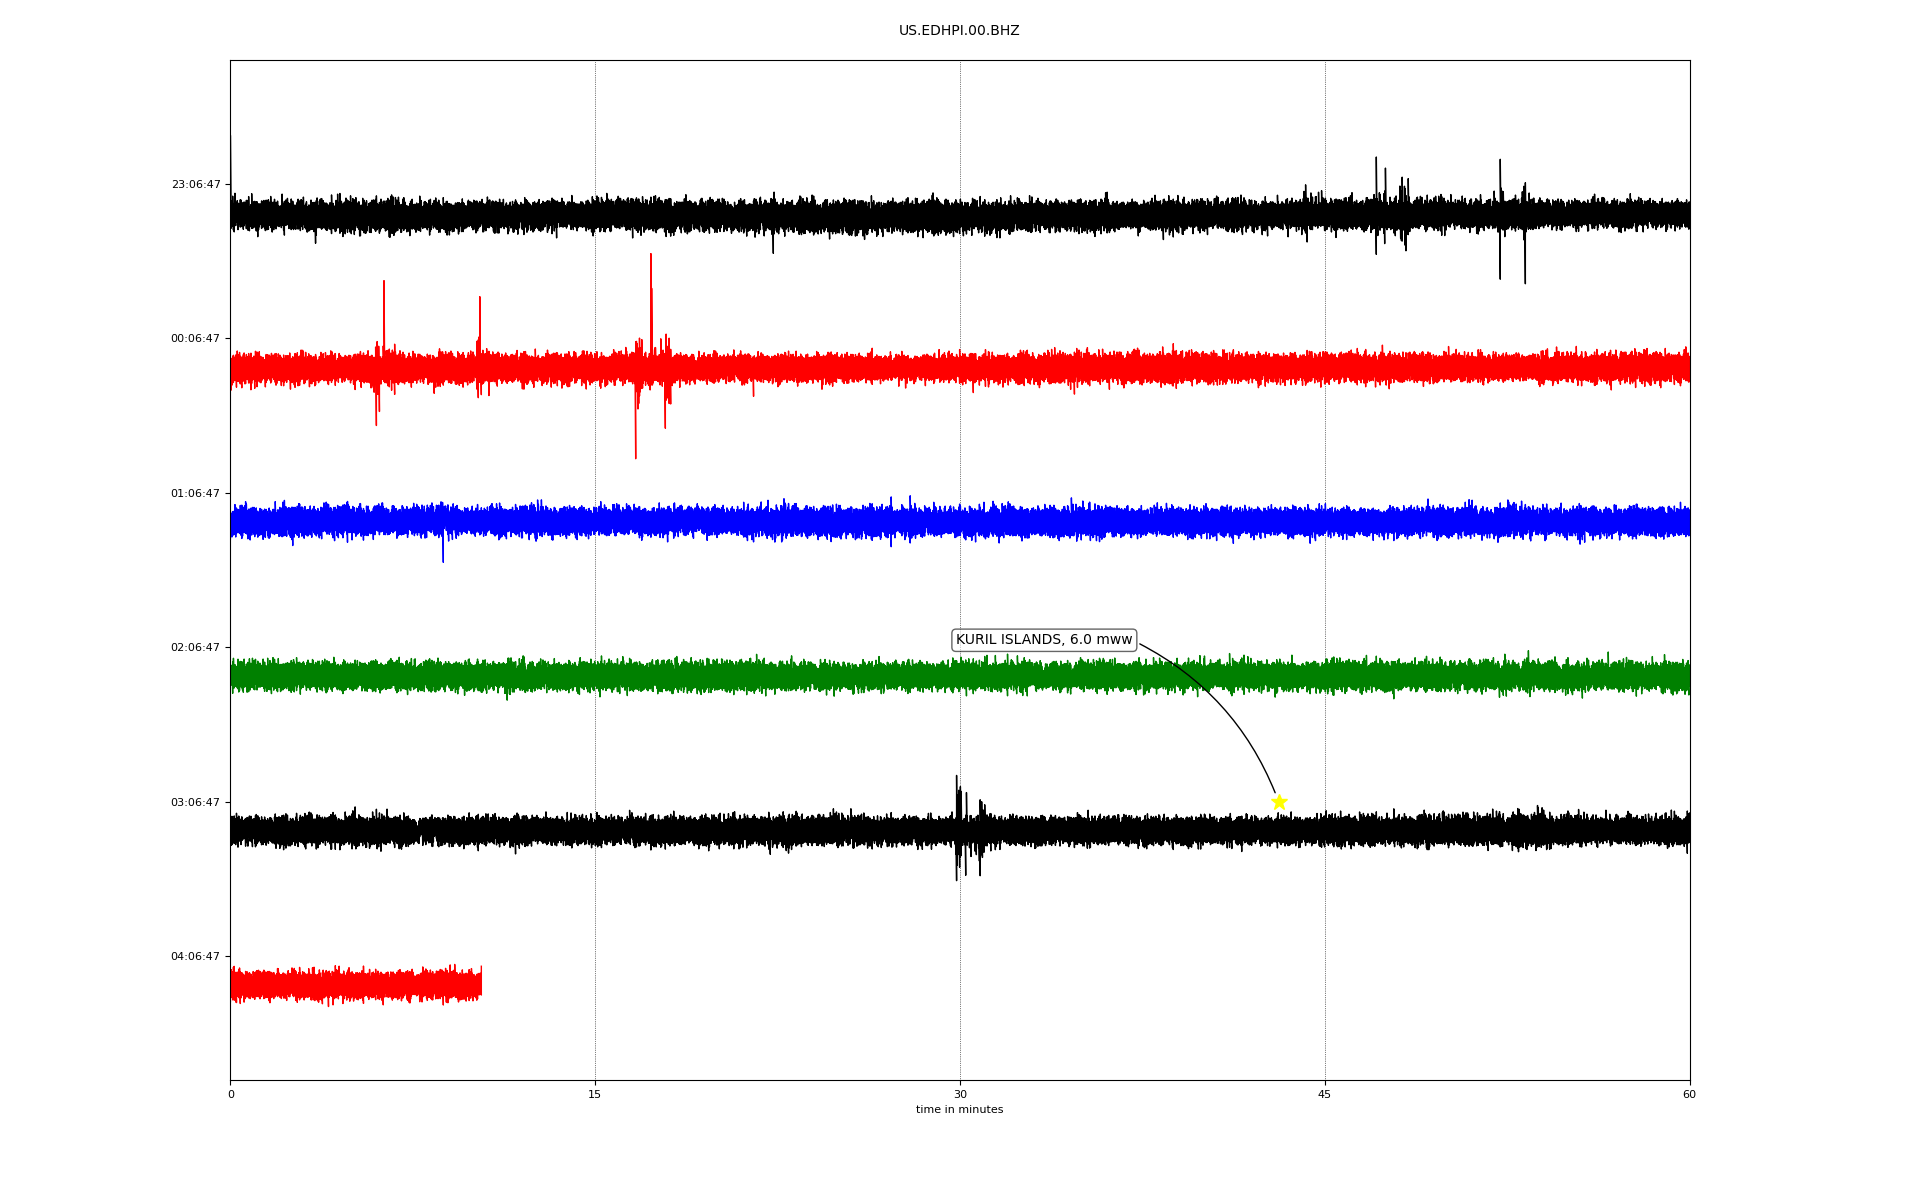
Task: Click the 15 tick on time axis
Action: tap(595, 1094)
